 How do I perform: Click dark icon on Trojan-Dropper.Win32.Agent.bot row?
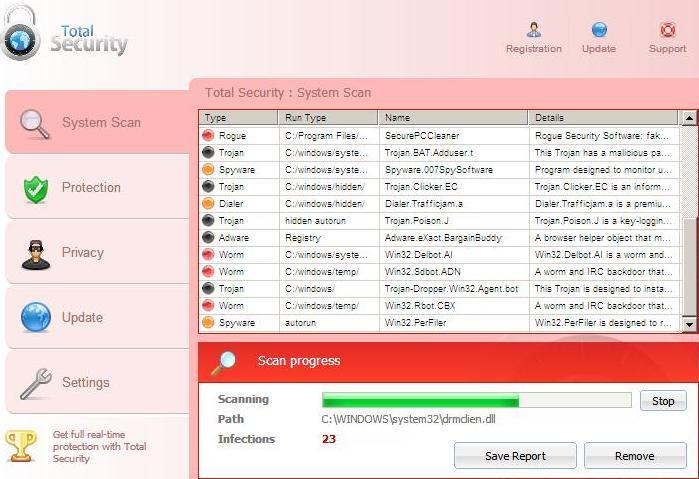coord(208,288)
